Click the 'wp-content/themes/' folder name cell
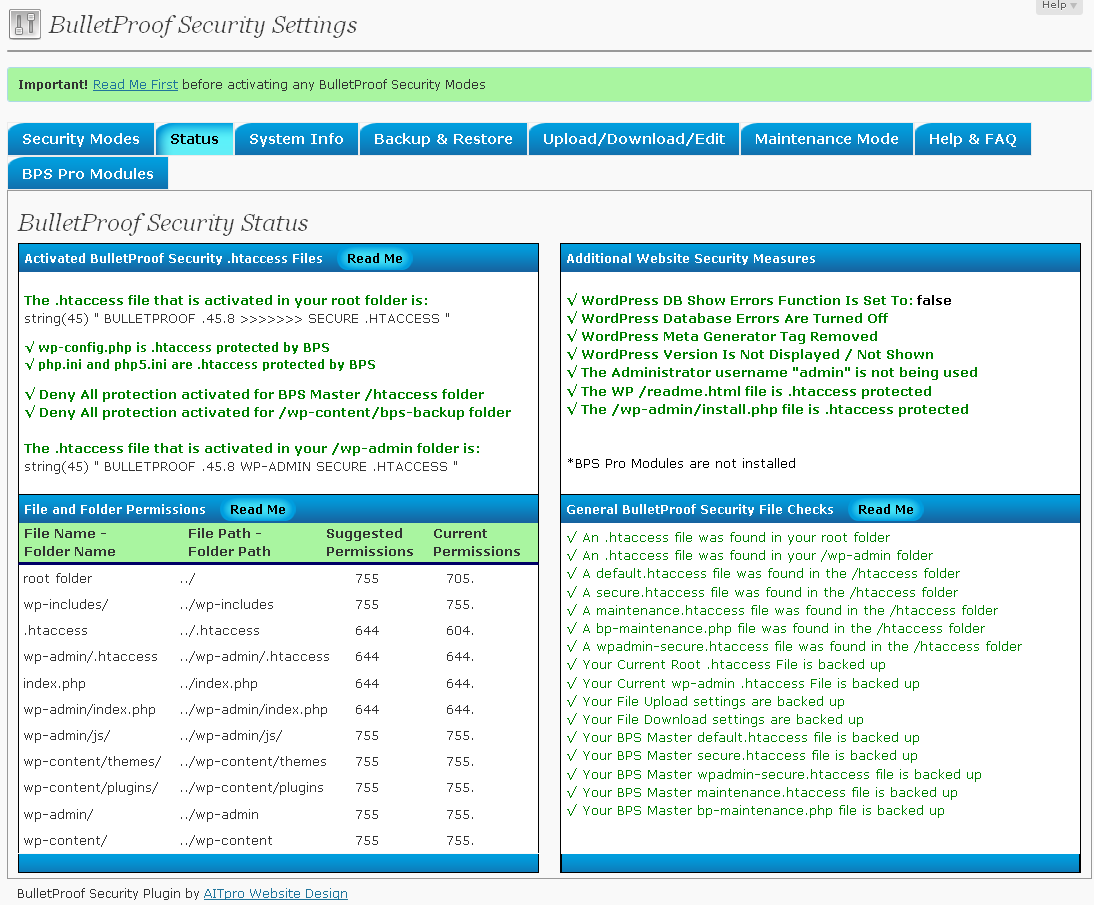The width and height of the screenshot is (1094, 905). tap(92, 761)
